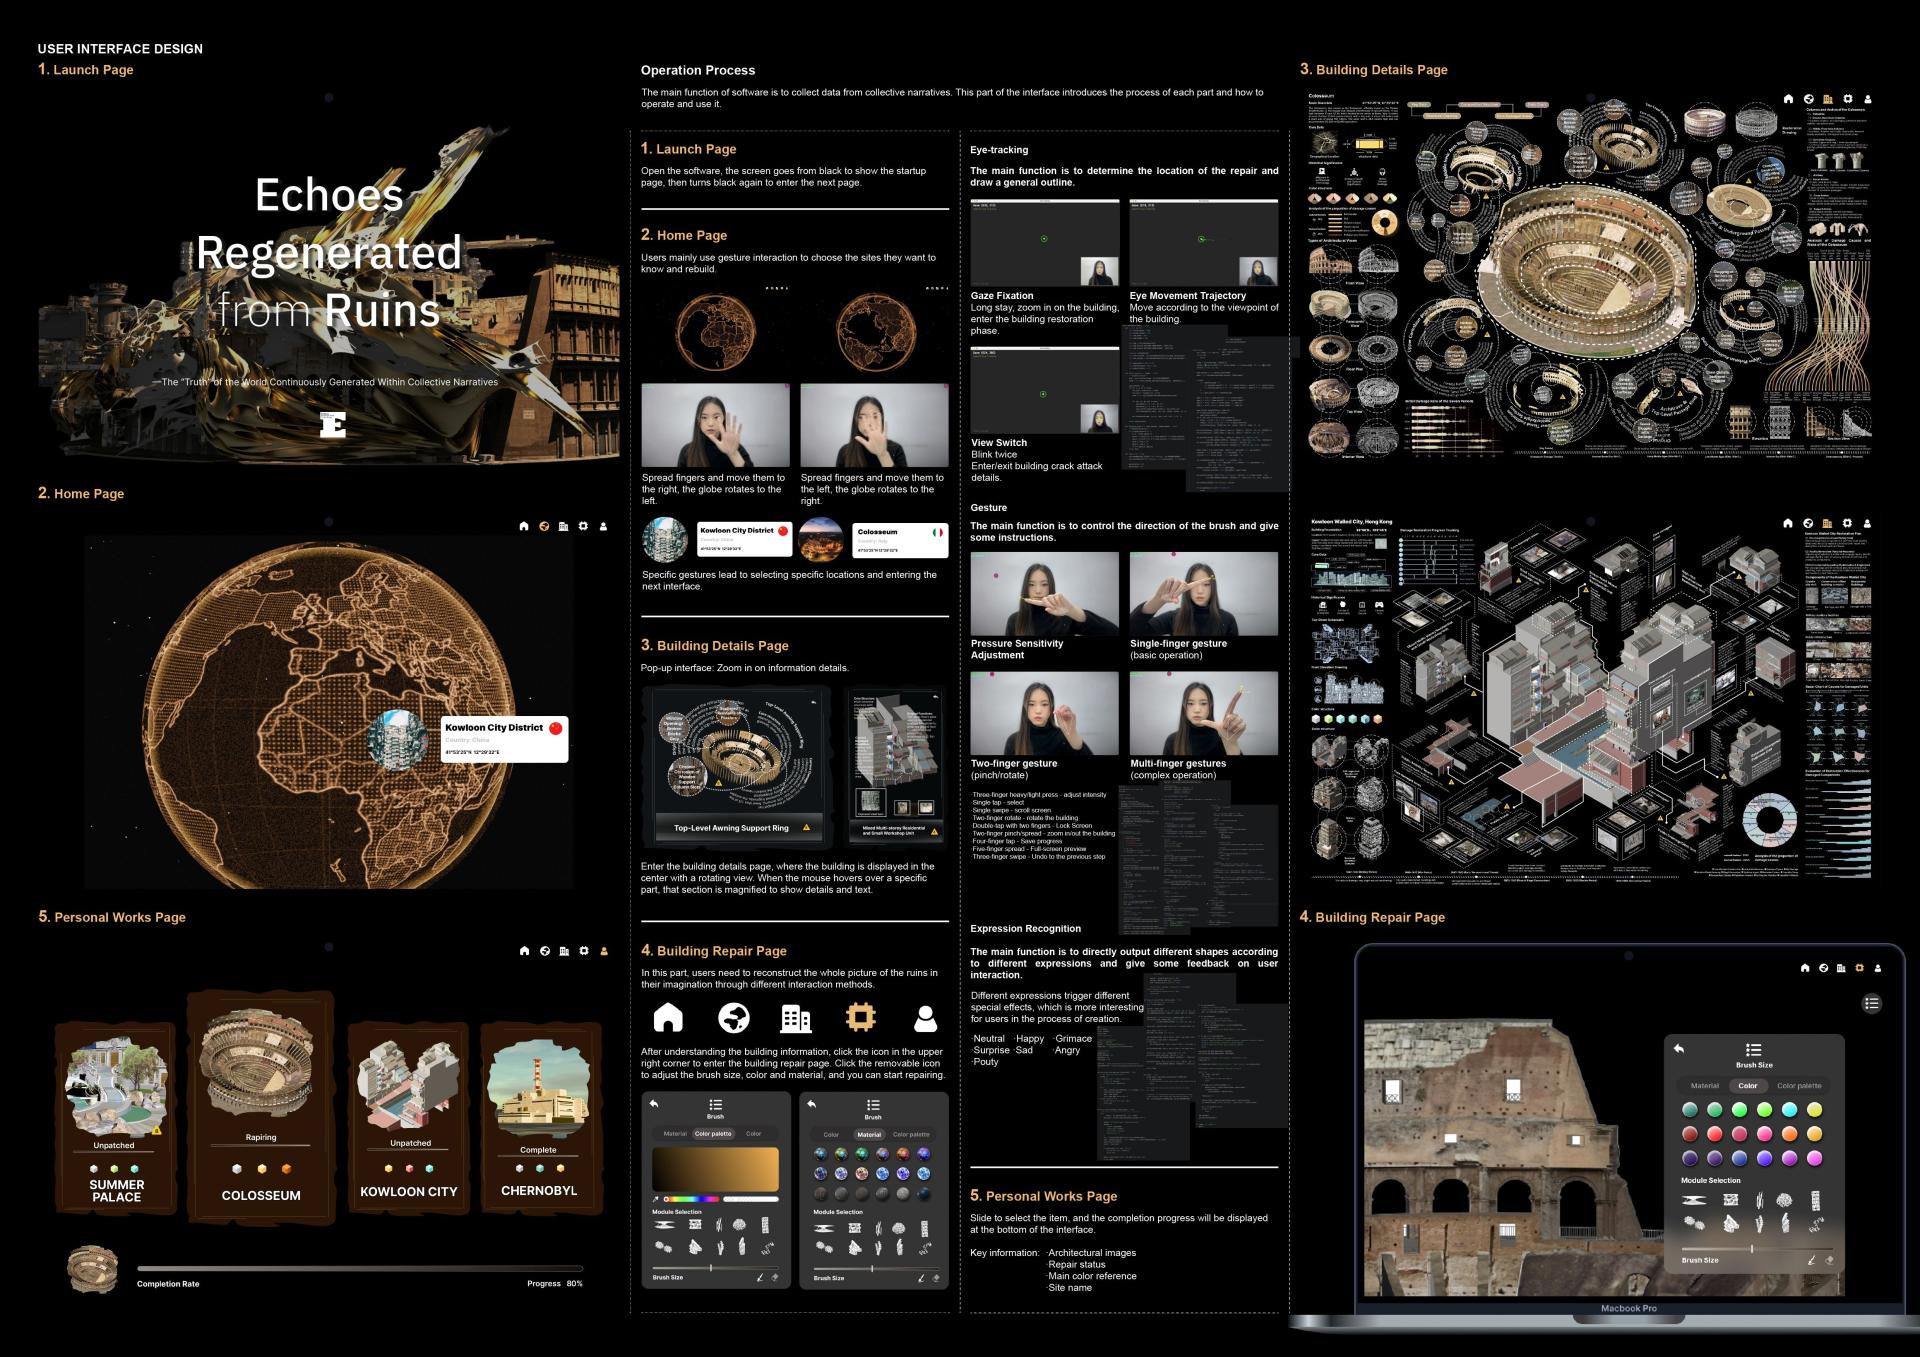
Task: Select eraser icon in Brush Size panel
Action: point(1829,1260)
